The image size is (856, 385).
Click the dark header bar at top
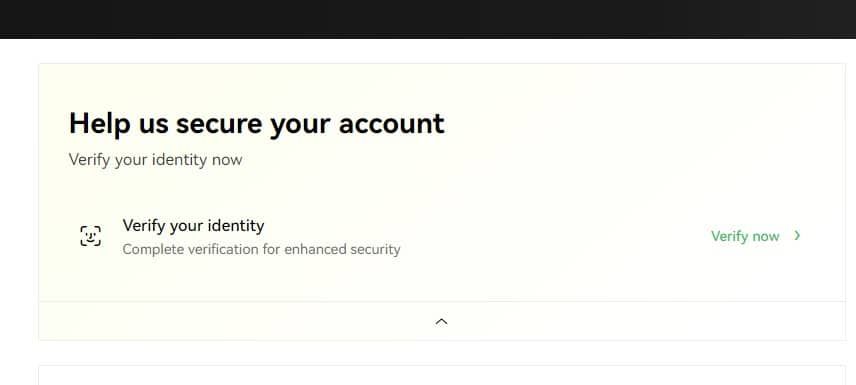tap(428, 19)
